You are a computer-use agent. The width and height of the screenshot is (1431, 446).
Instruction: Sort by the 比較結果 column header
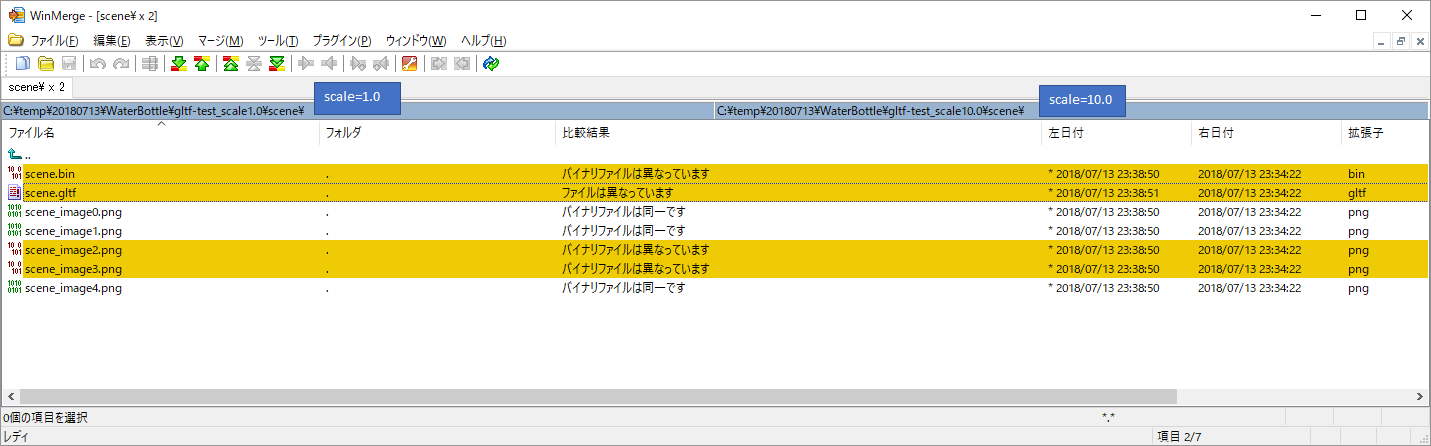click(x=798, y=132)
